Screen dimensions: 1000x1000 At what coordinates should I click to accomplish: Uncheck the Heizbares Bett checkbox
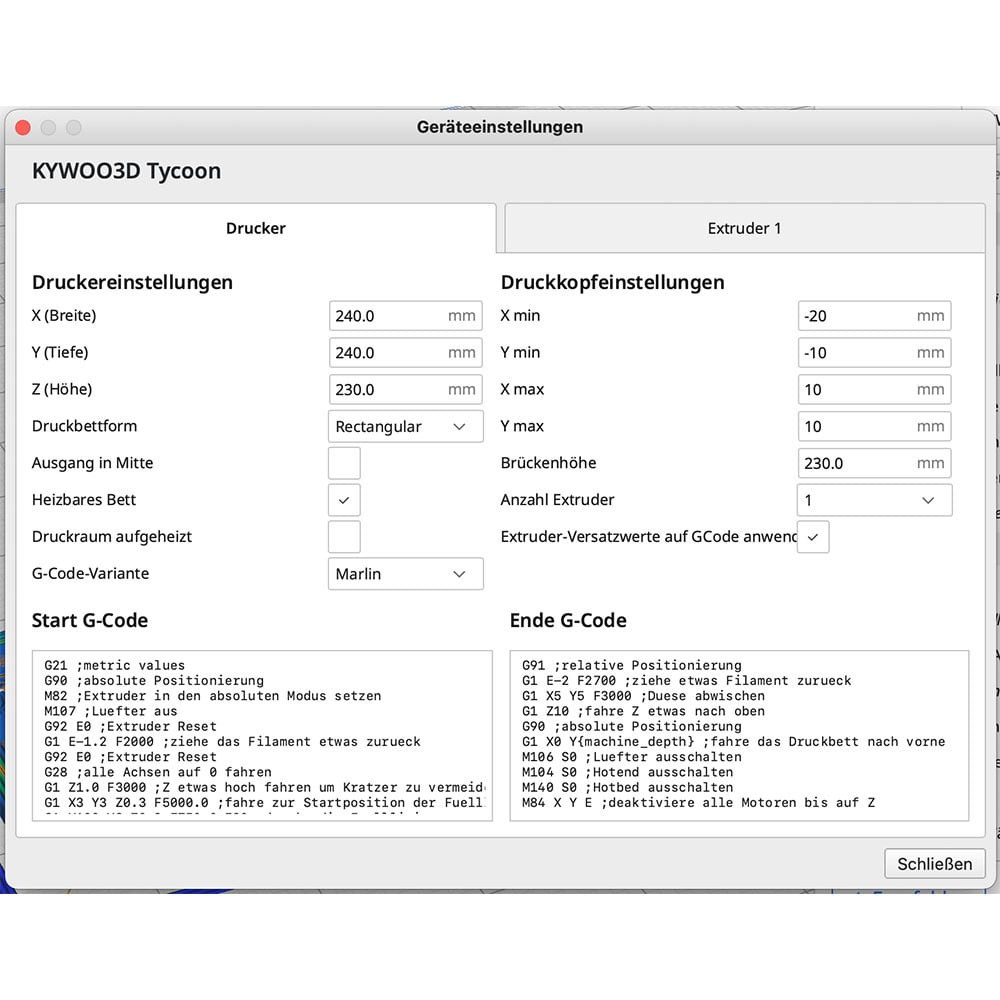(344, 500)
